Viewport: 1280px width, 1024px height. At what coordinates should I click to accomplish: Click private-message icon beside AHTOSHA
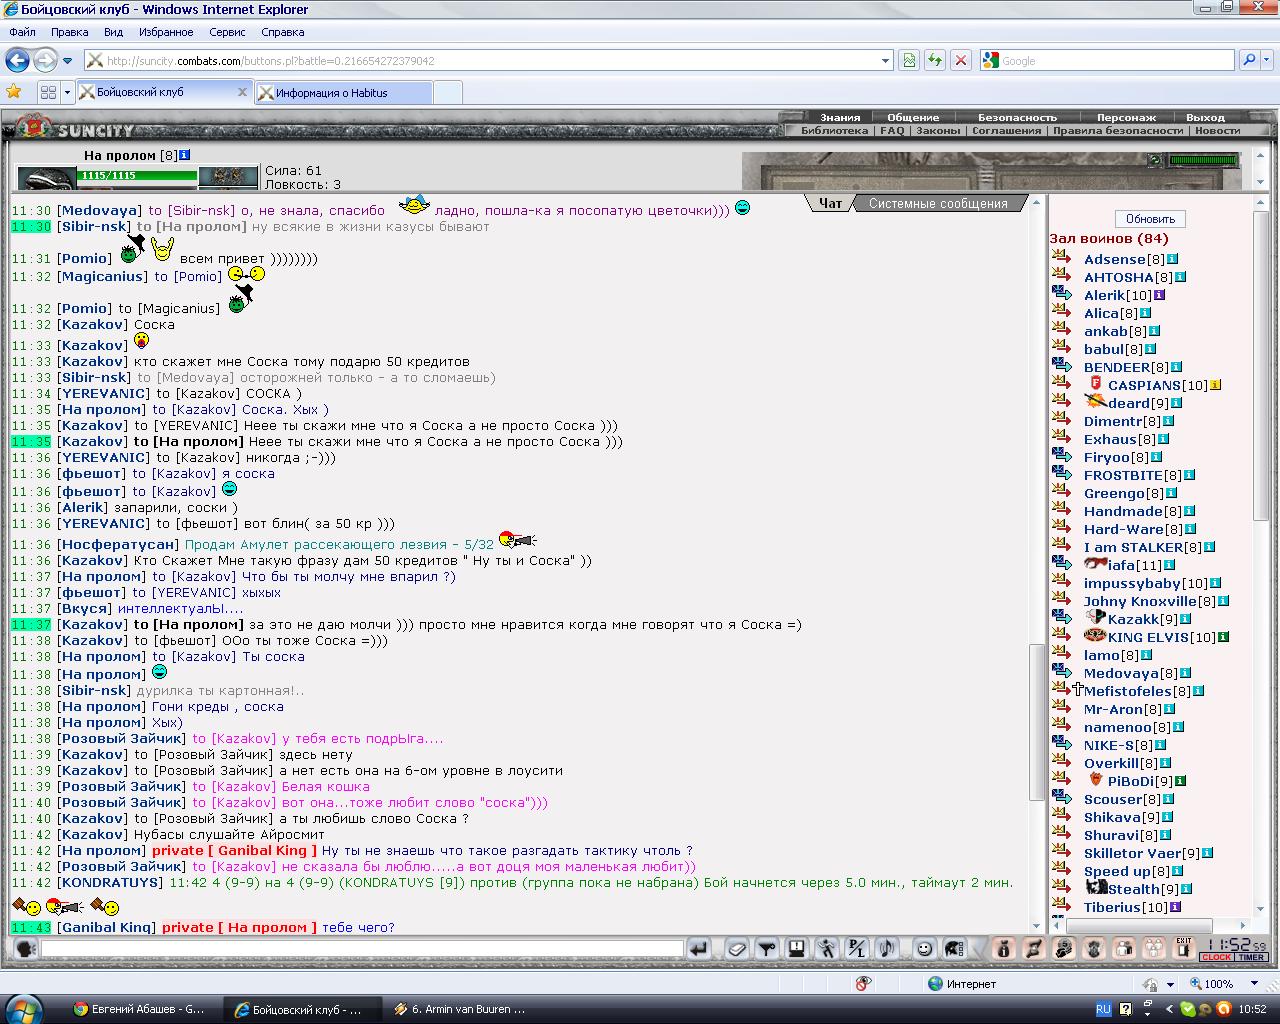1062,276
